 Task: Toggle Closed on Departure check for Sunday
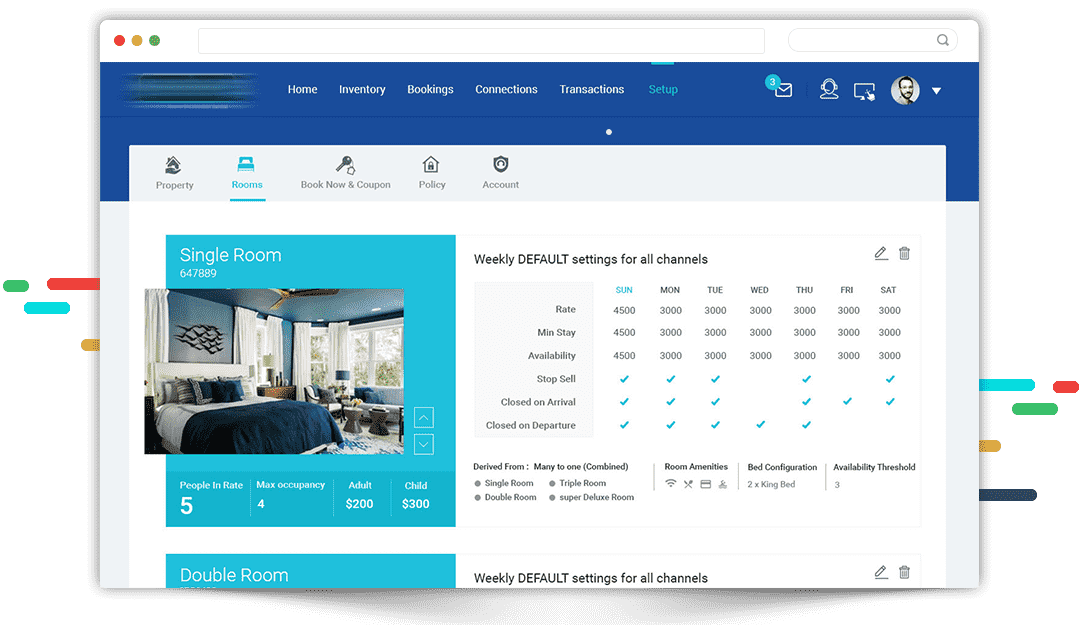tap(624, 425)
